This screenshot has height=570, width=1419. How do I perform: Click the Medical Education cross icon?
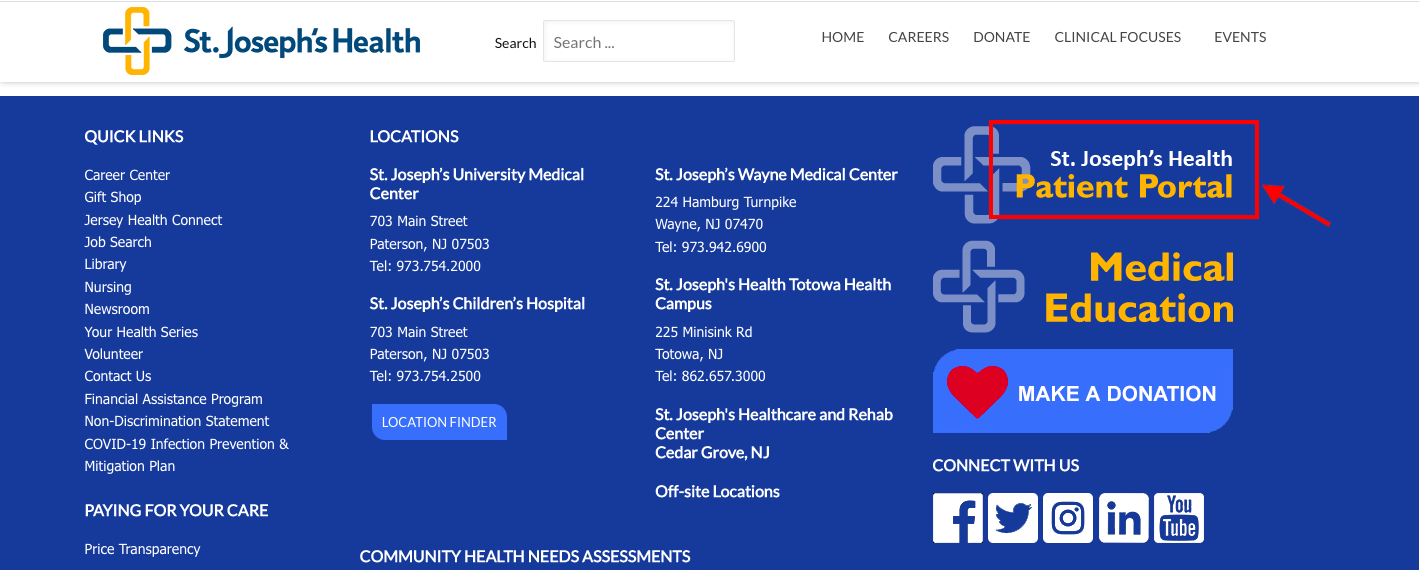(x=979, y=286)
